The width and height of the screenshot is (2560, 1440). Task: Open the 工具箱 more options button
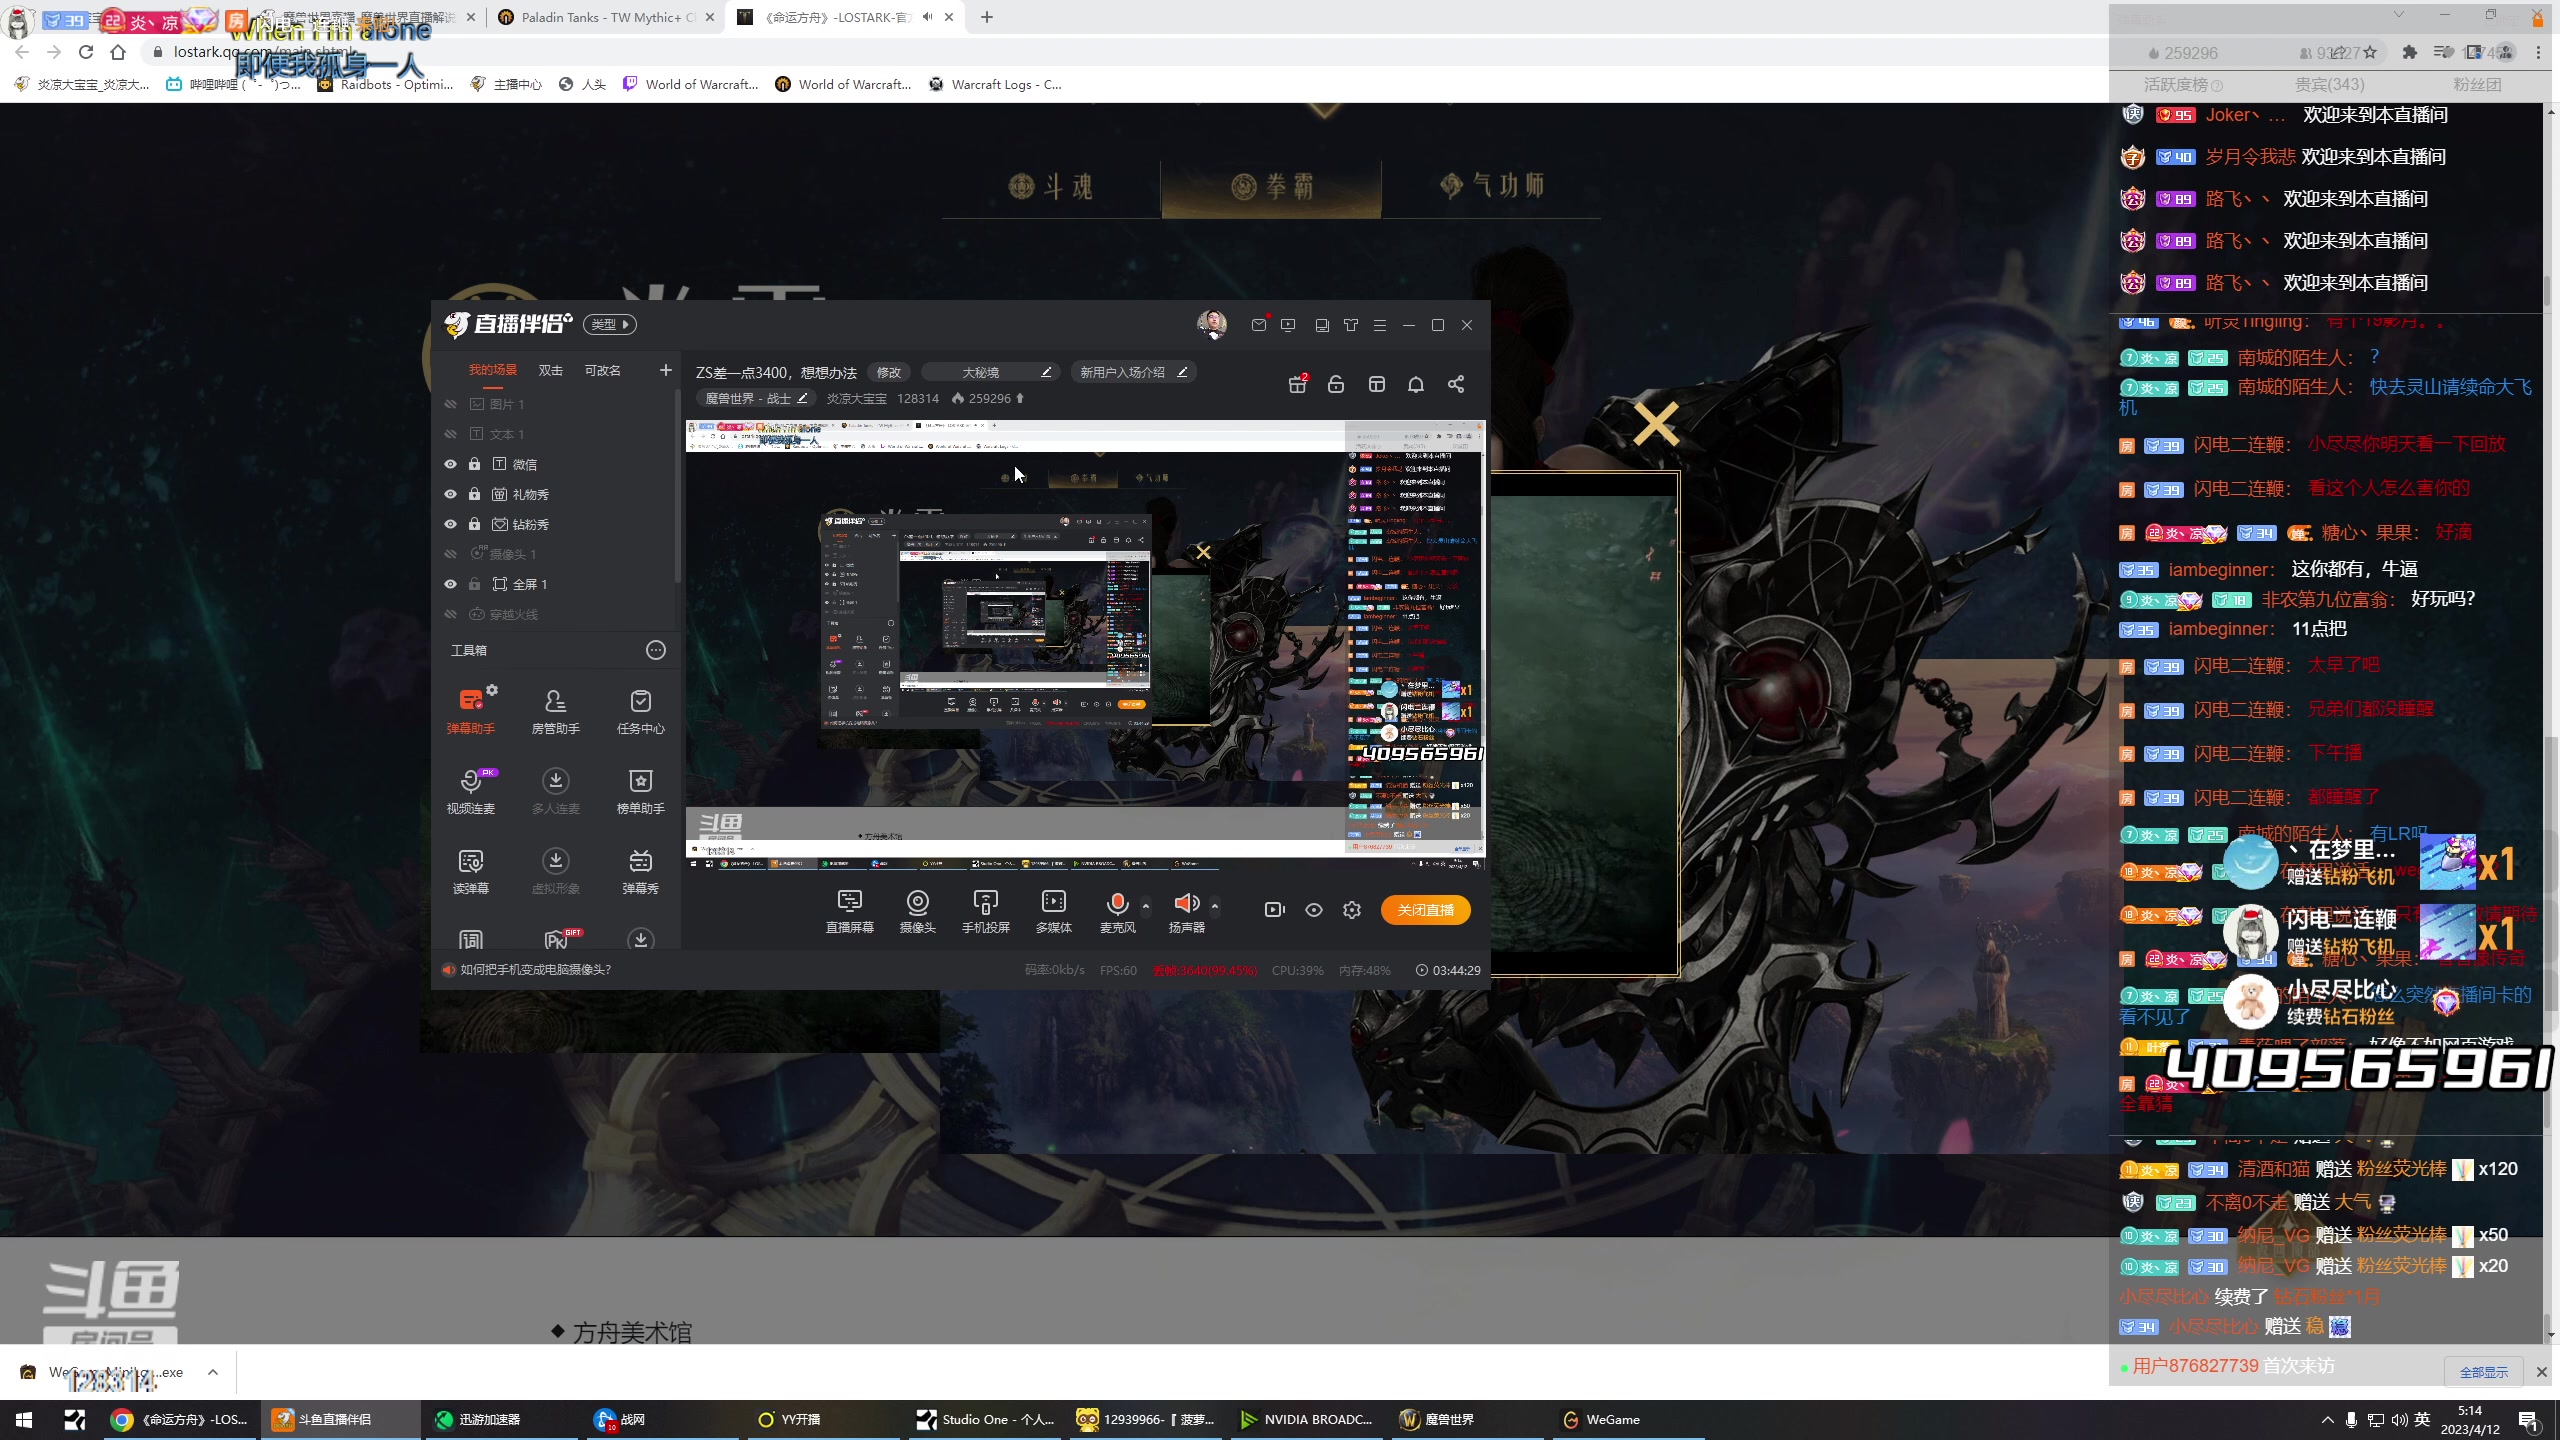coord(656,650)
